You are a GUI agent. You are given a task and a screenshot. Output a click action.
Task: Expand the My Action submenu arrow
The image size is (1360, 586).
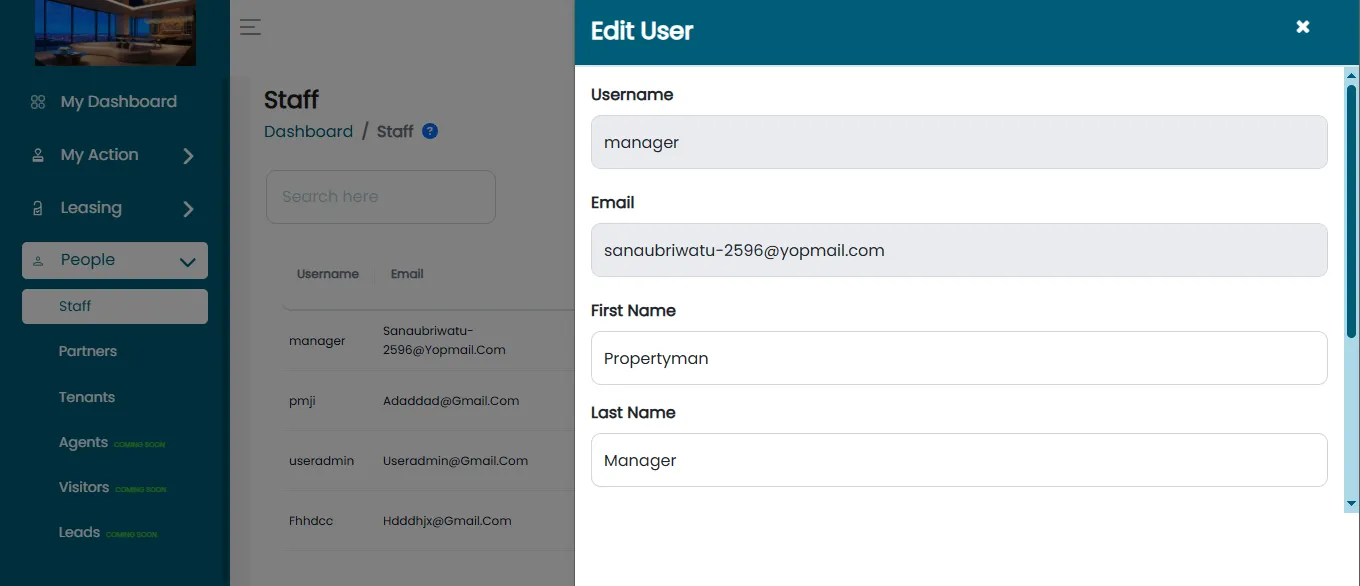(188, 156)
